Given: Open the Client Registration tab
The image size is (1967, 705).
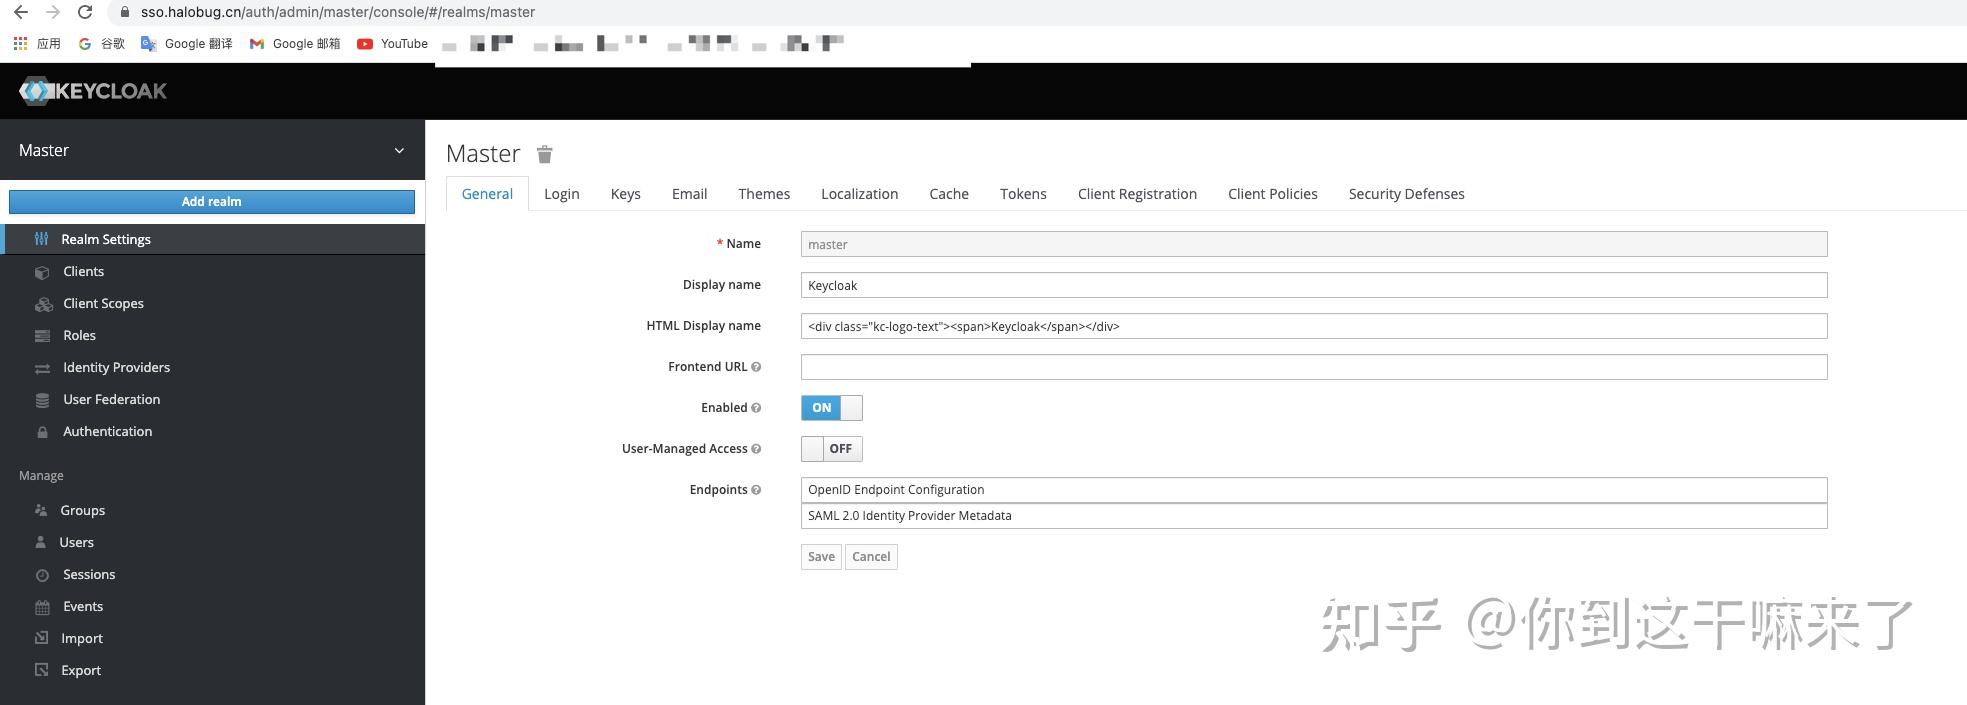Looking at the screenshot, I should pyautogui.click(x=1137, y=194).
